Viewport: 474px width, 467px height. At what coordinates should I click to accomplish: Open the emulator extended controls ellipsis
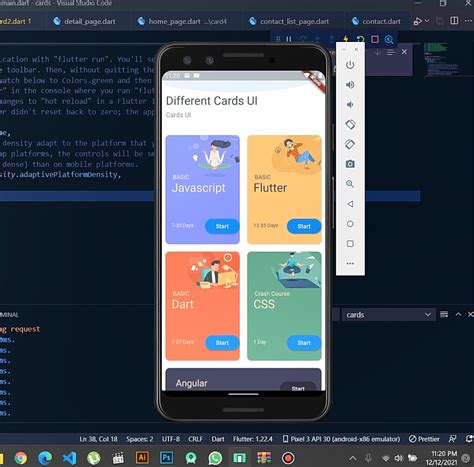350,263
